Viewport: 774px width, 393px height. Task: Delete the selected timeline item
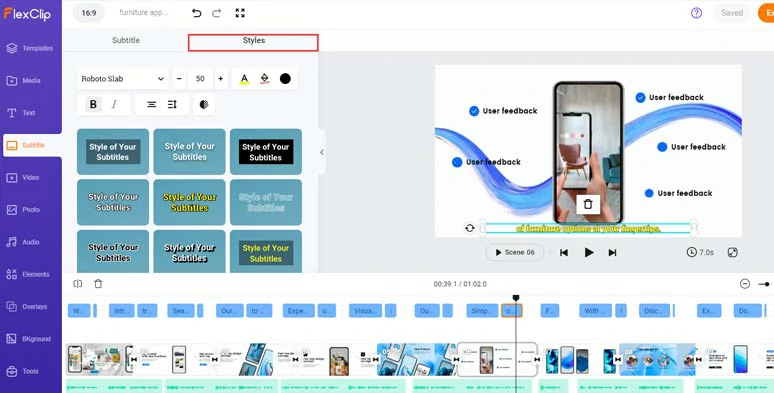click(x=98, y=284)
